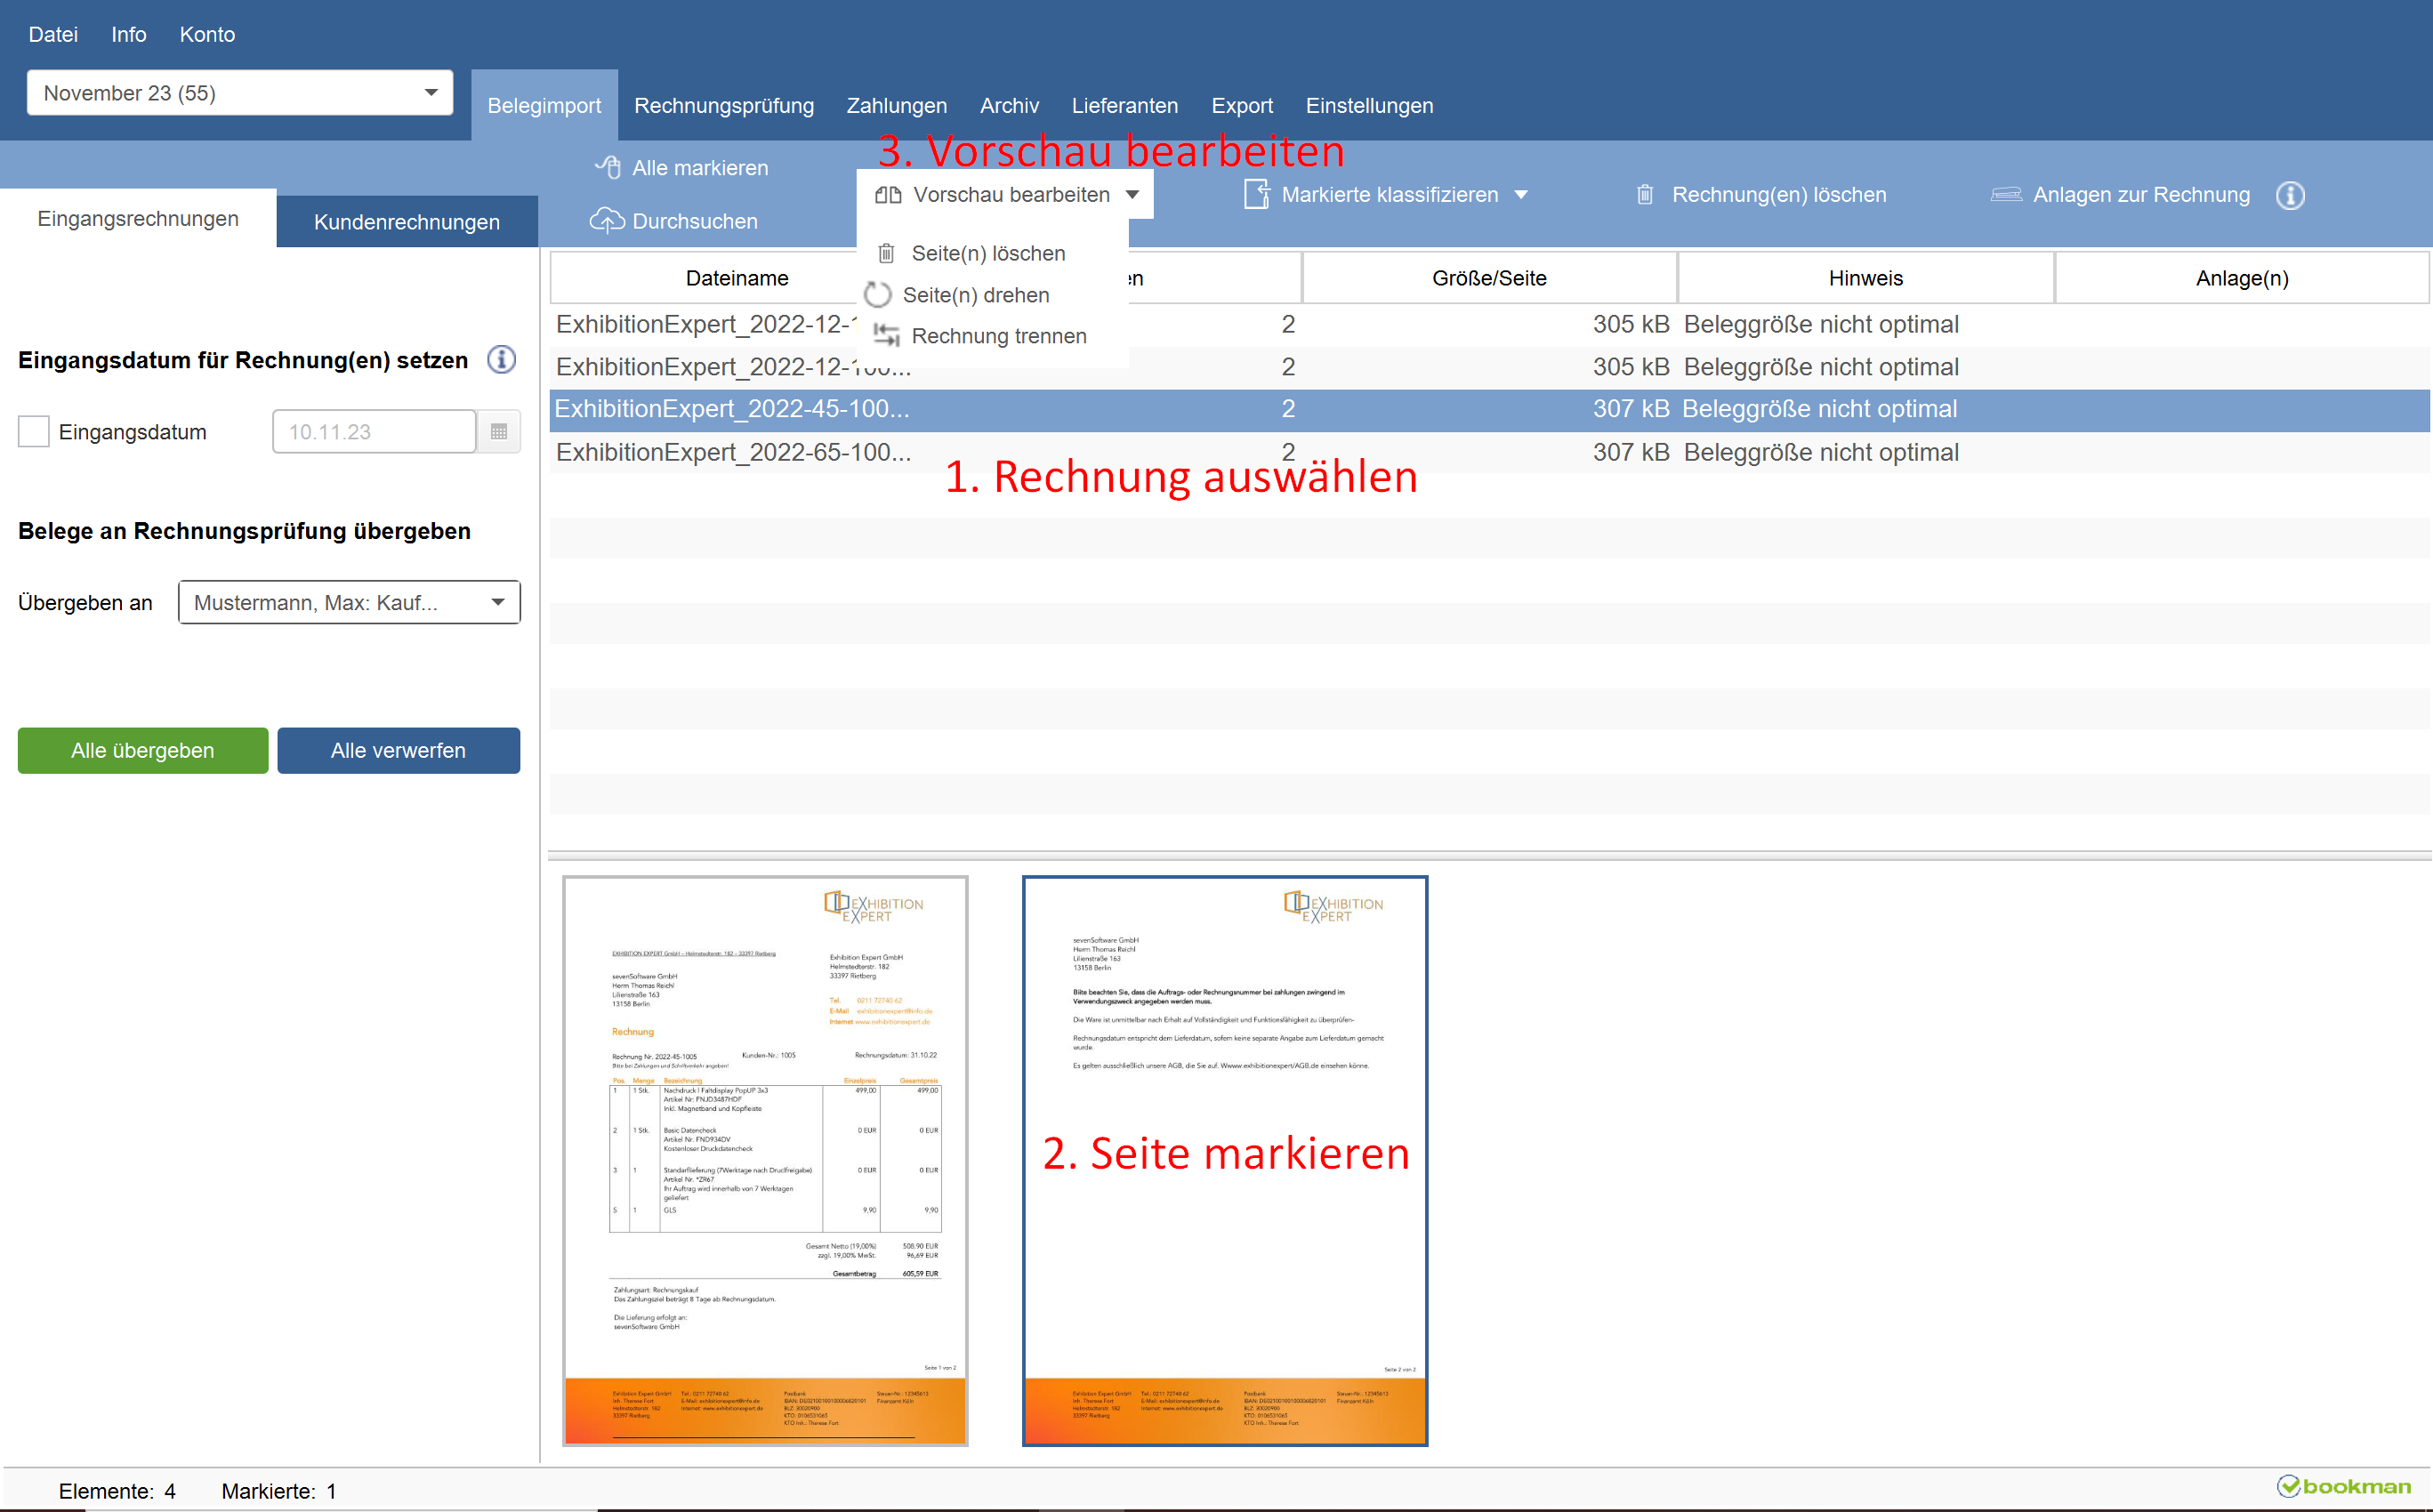
Task: Click the Dateiname column header
Action: click(737, 278)
